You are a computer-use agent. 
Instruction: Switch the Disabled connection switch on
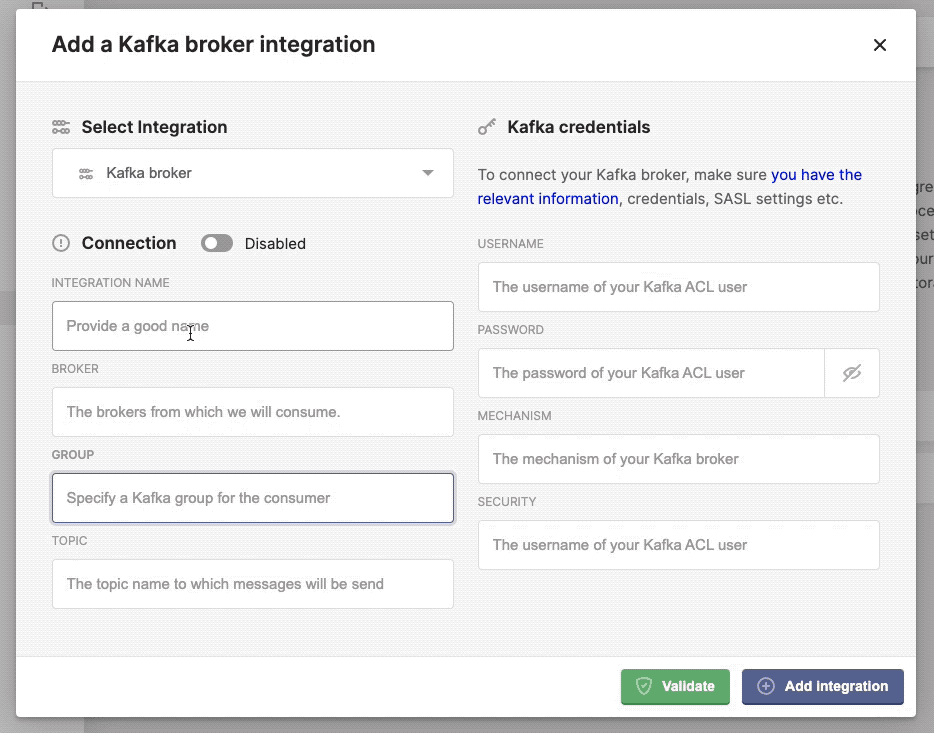point(217,243)
